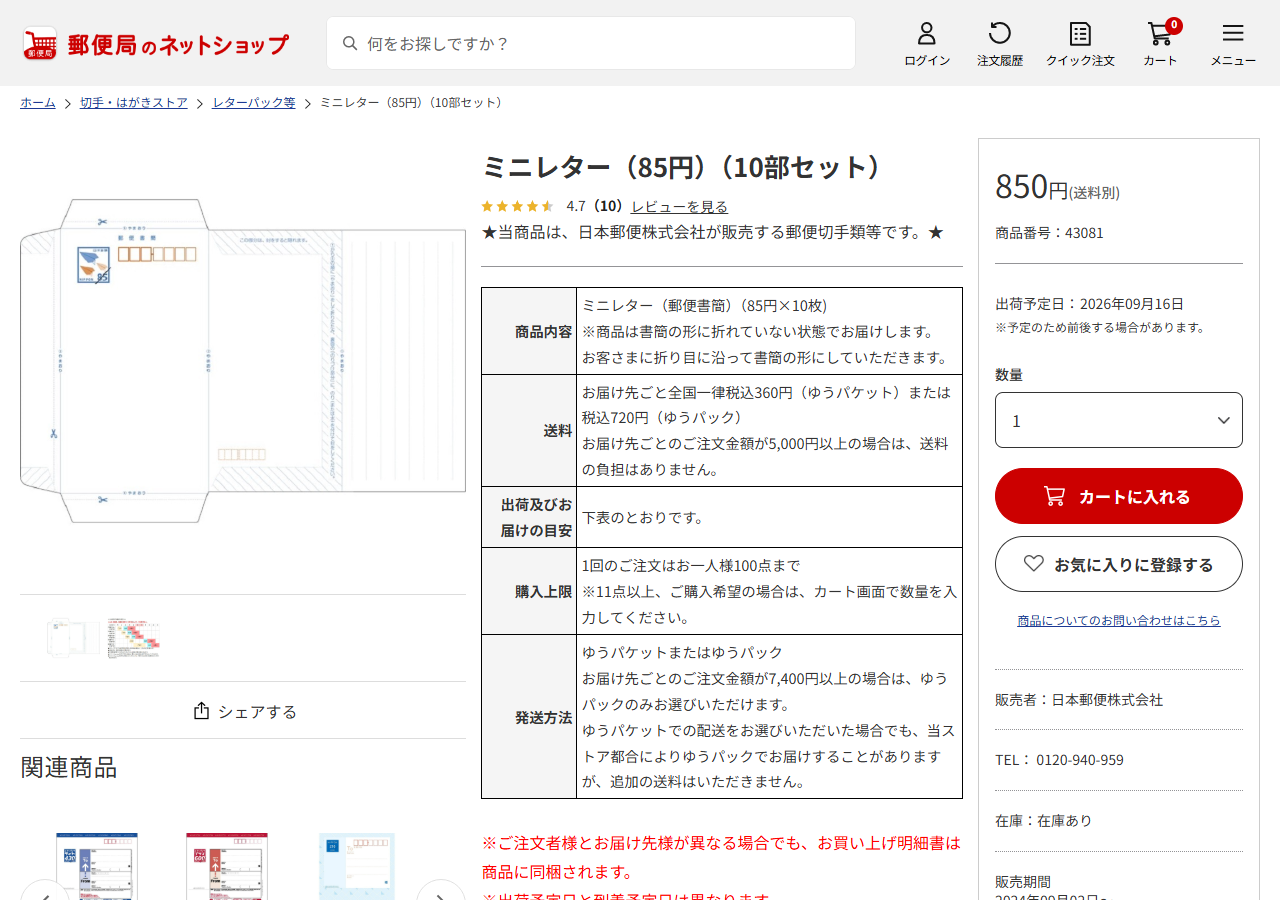The image size is (1280, 900).
Task: Click the search magnifier icon
Action: [350, 43]
